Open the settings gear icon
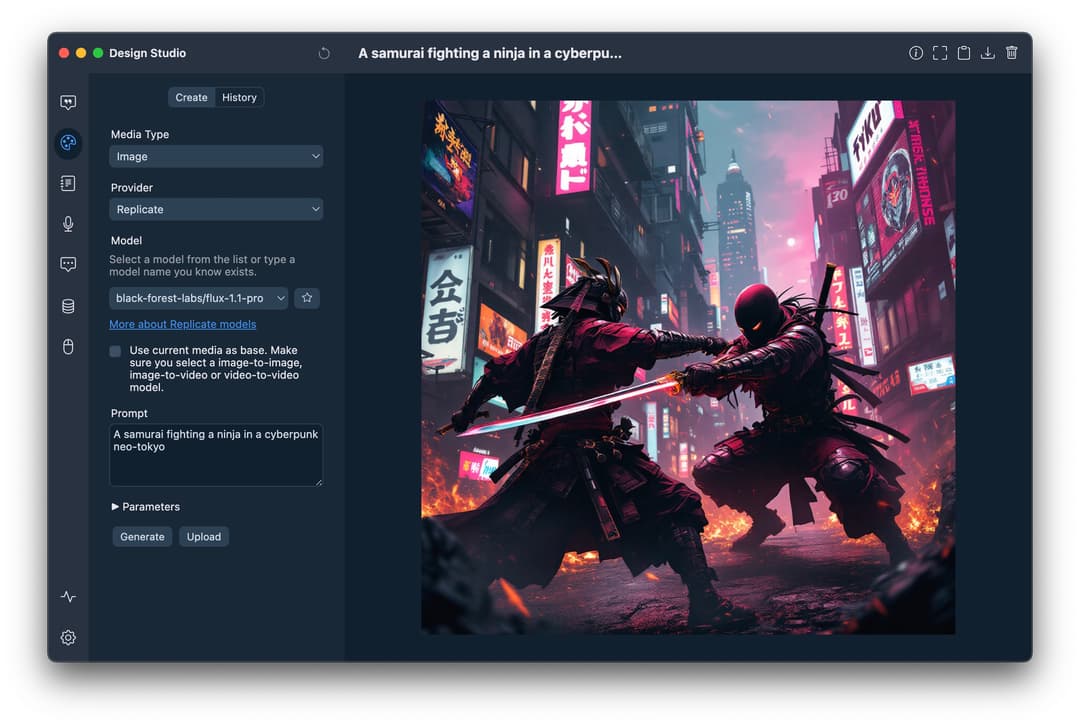 point(68,638)
